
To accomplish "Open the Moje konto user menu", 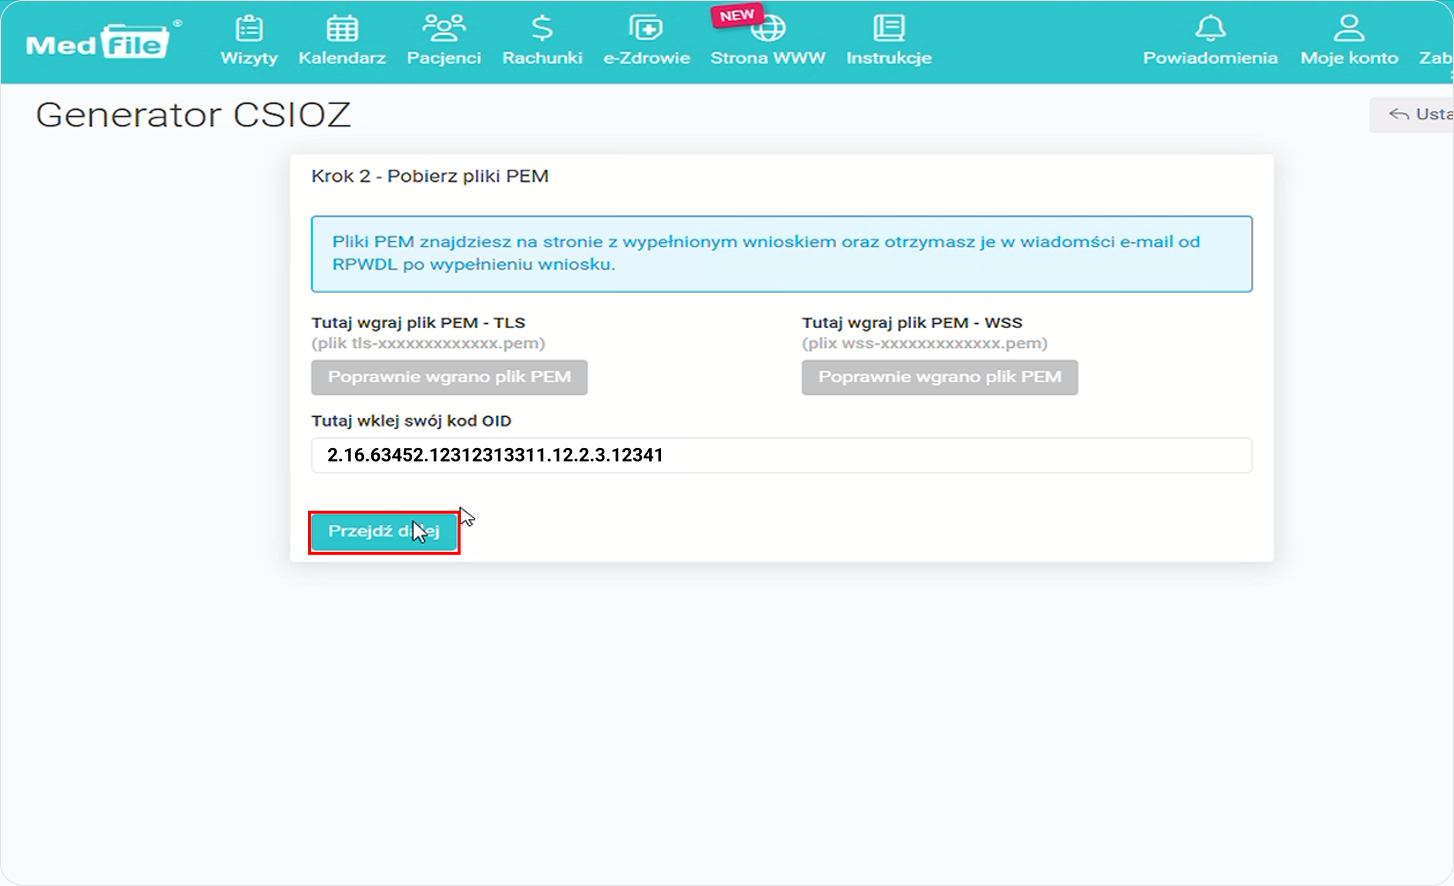I will click(1349, 29).
